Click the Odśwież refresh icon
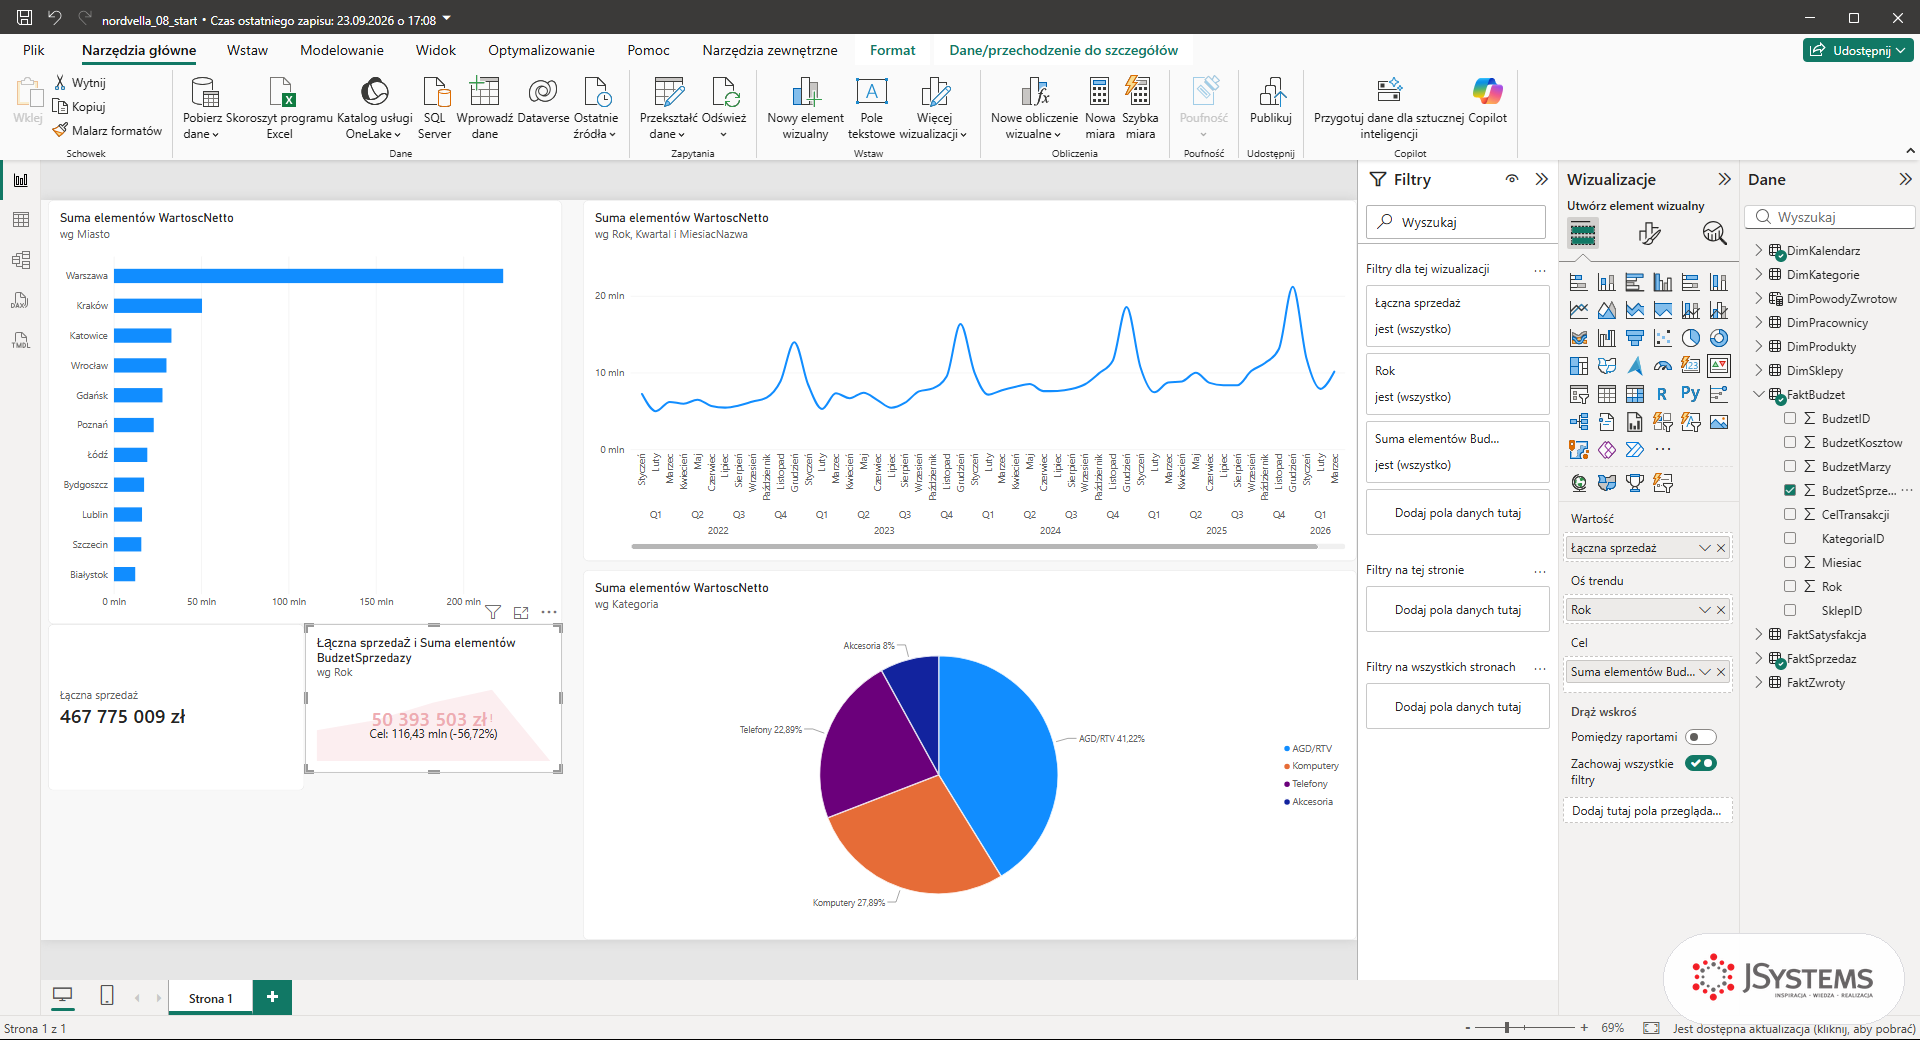 pos(724,108)
